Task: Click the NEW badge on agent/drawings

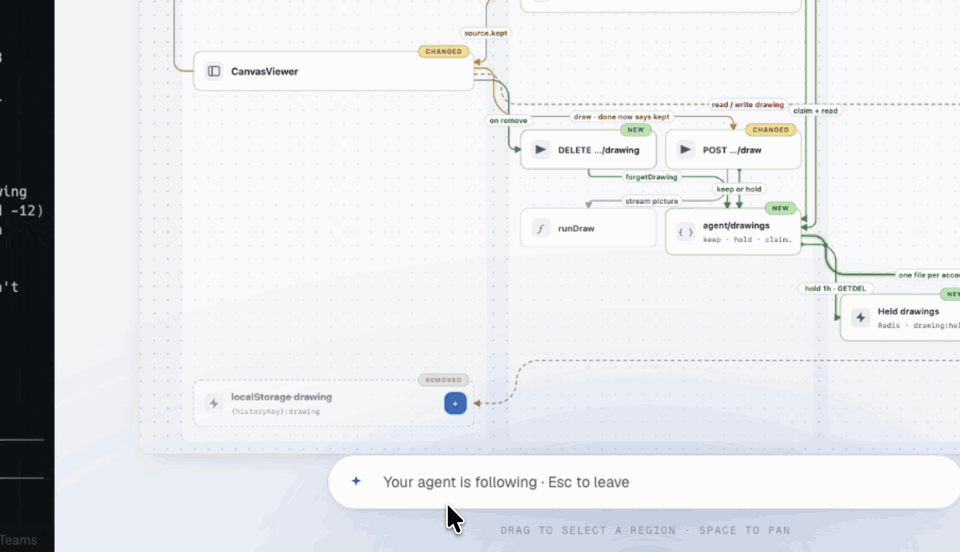Action: pos(780,208)
